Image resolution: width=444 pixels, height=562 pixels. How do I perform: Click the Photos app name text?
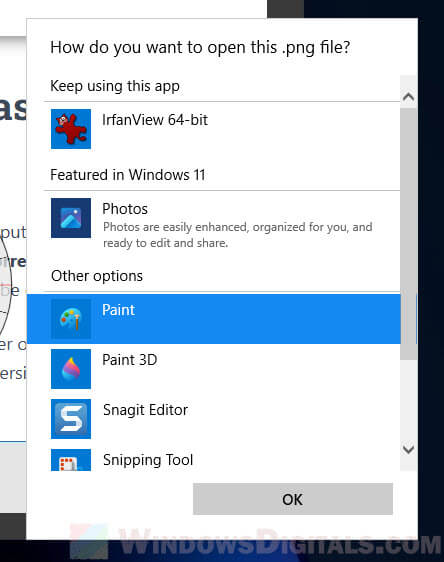click(125, 209)
